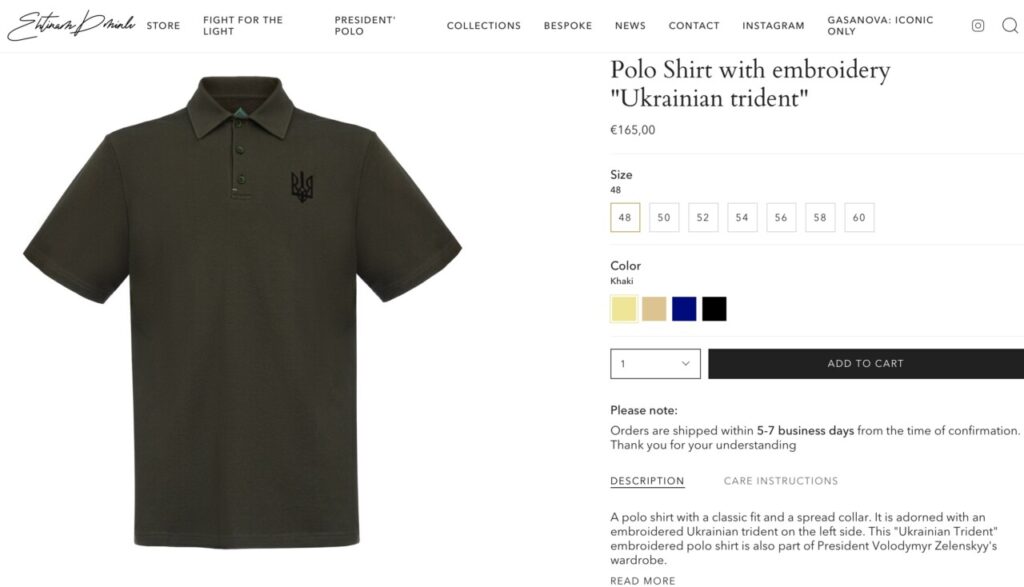Open the Instagram icon in header
Screen dimensions: 1024x587
coord(978,25)
